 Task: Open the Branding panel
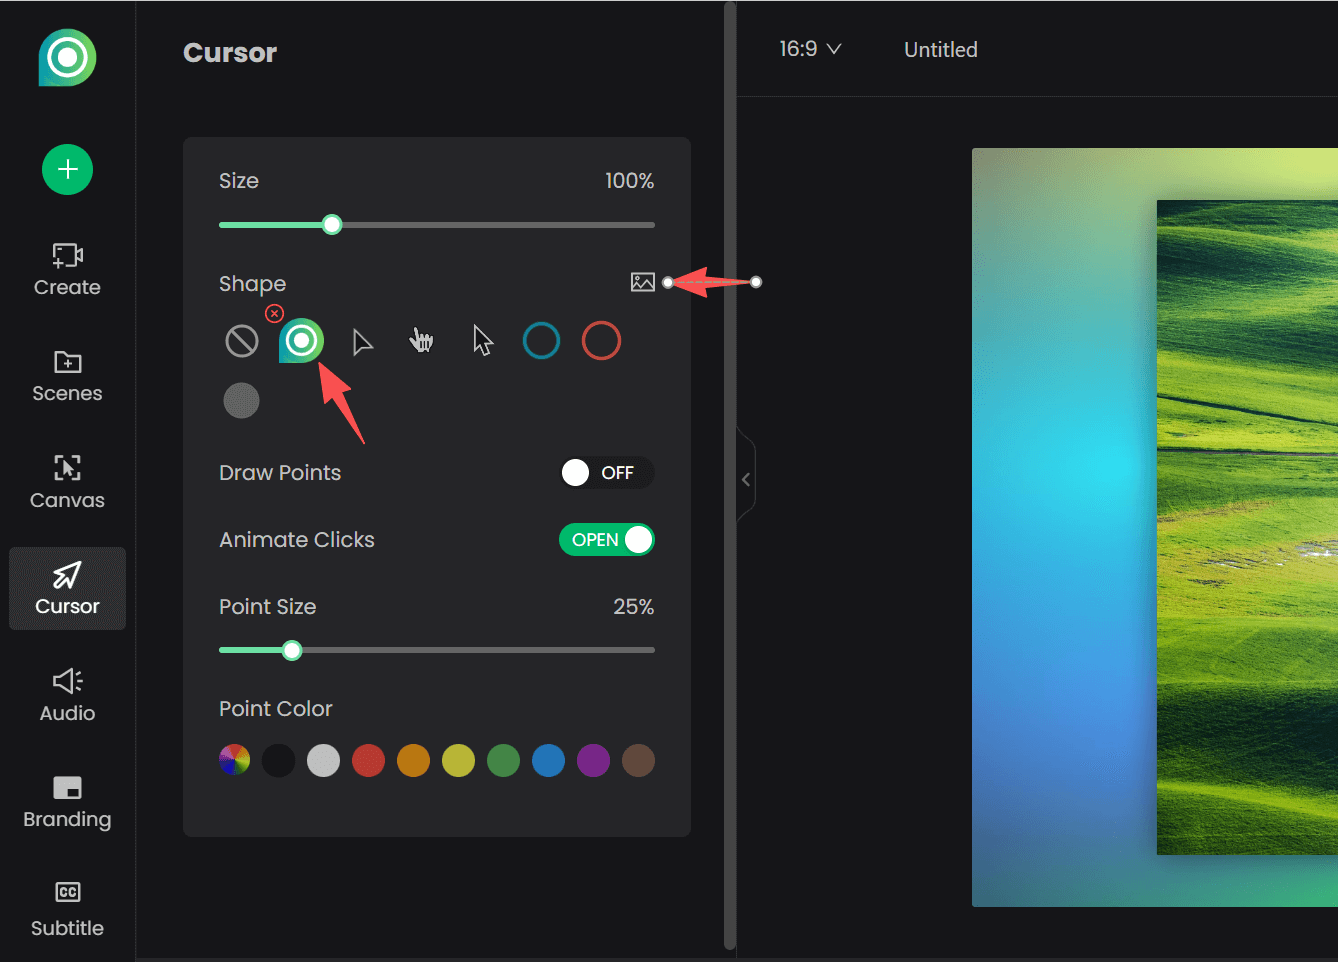pos(66,801)
